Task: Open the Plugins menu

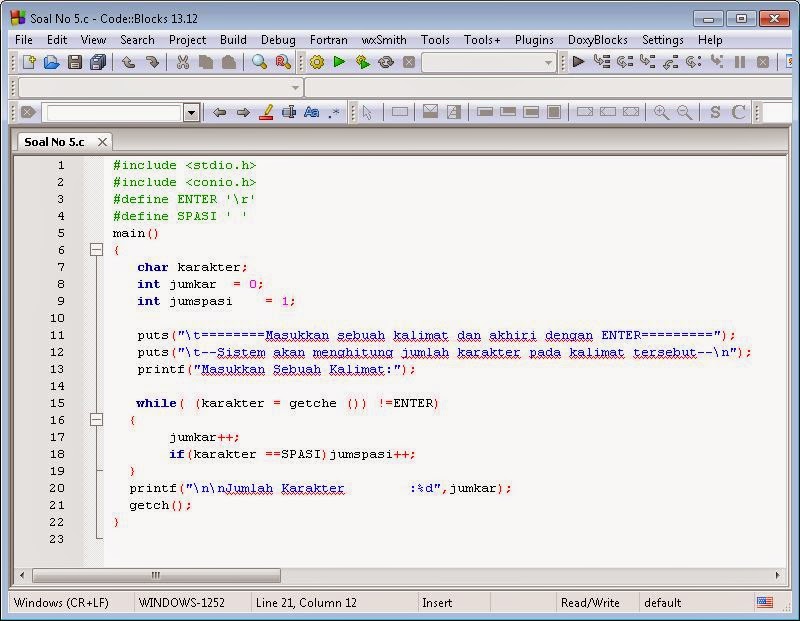Action: pos(534,40)
